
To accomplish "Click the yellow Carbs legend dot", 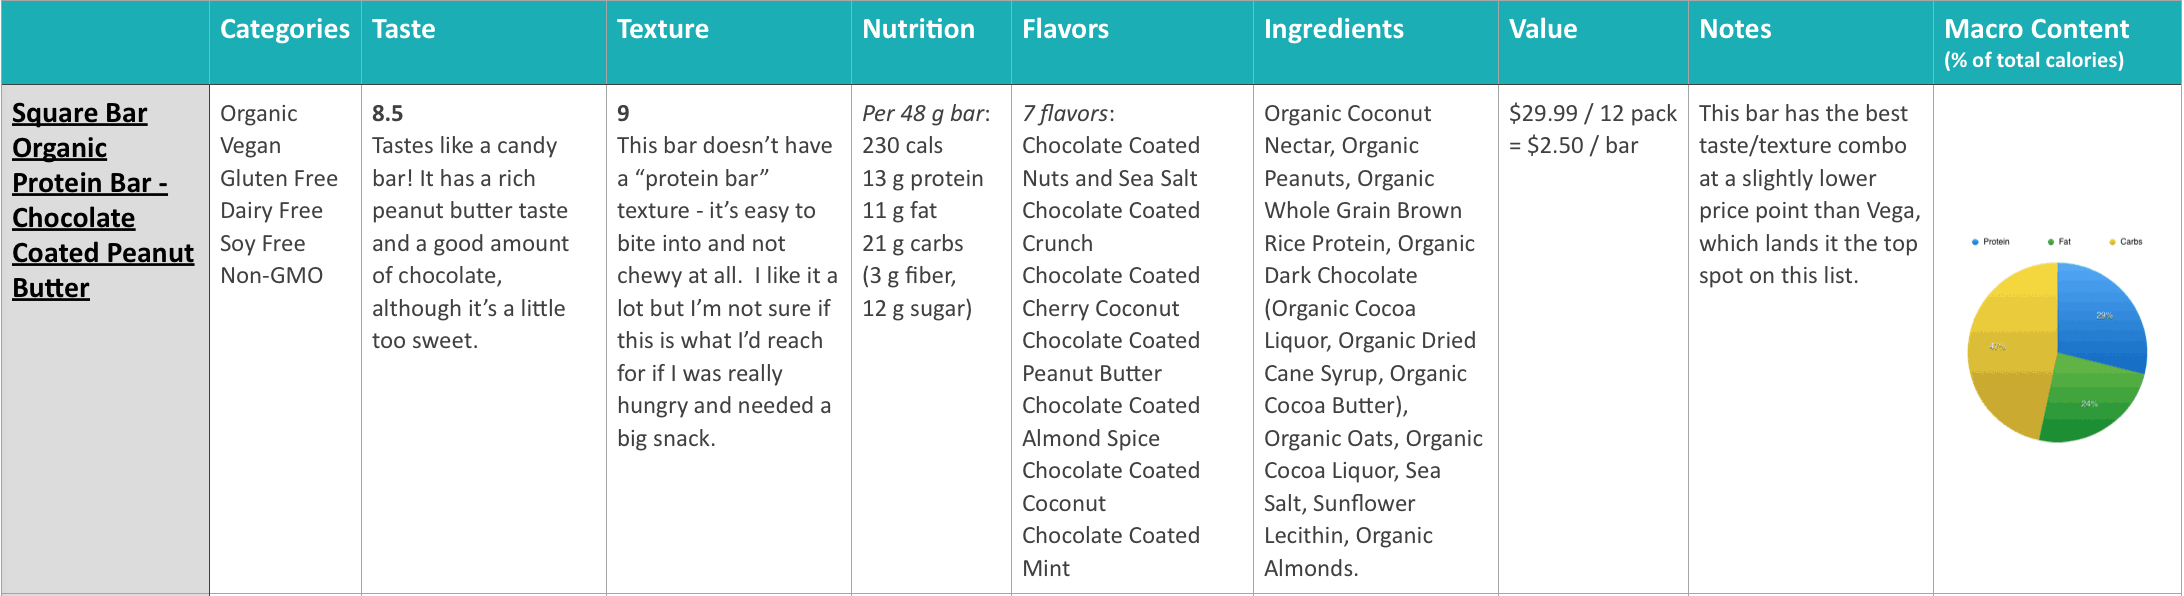I will coord(2113,242).
